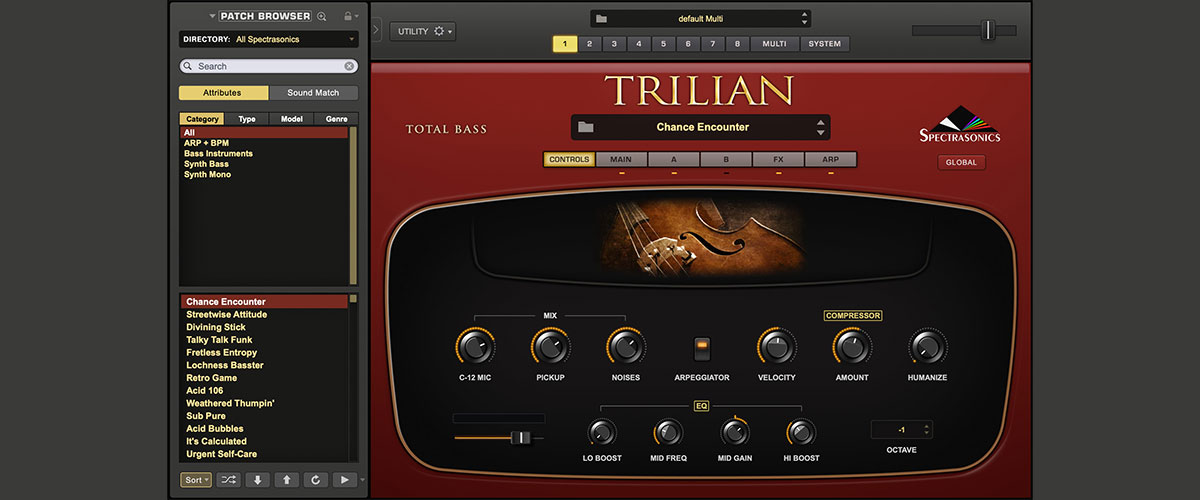Toggle the patch browser lock icon
Viewport: 1200px width, 500px height.
pyautogui.click(x=347, y=16)
